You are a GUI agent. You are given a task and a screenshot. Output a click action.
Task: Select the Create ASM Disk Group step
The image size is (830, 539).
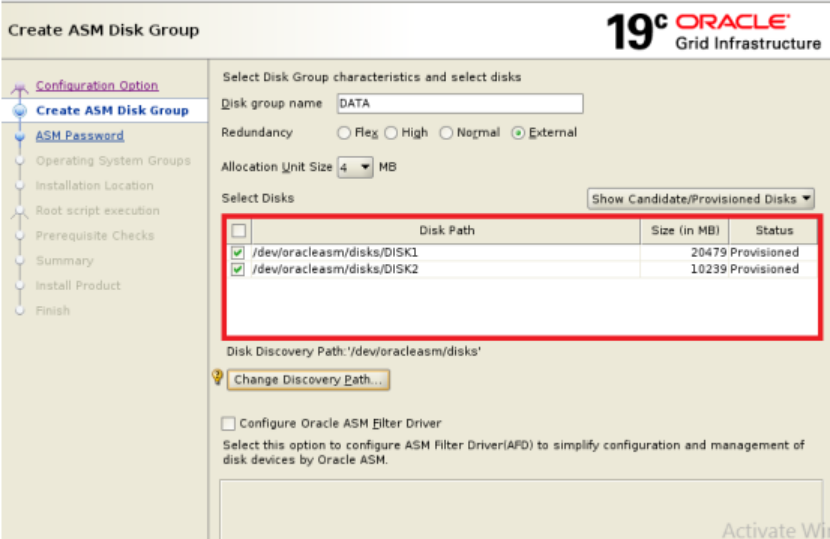pyautogui.click(x=112, y=110)
